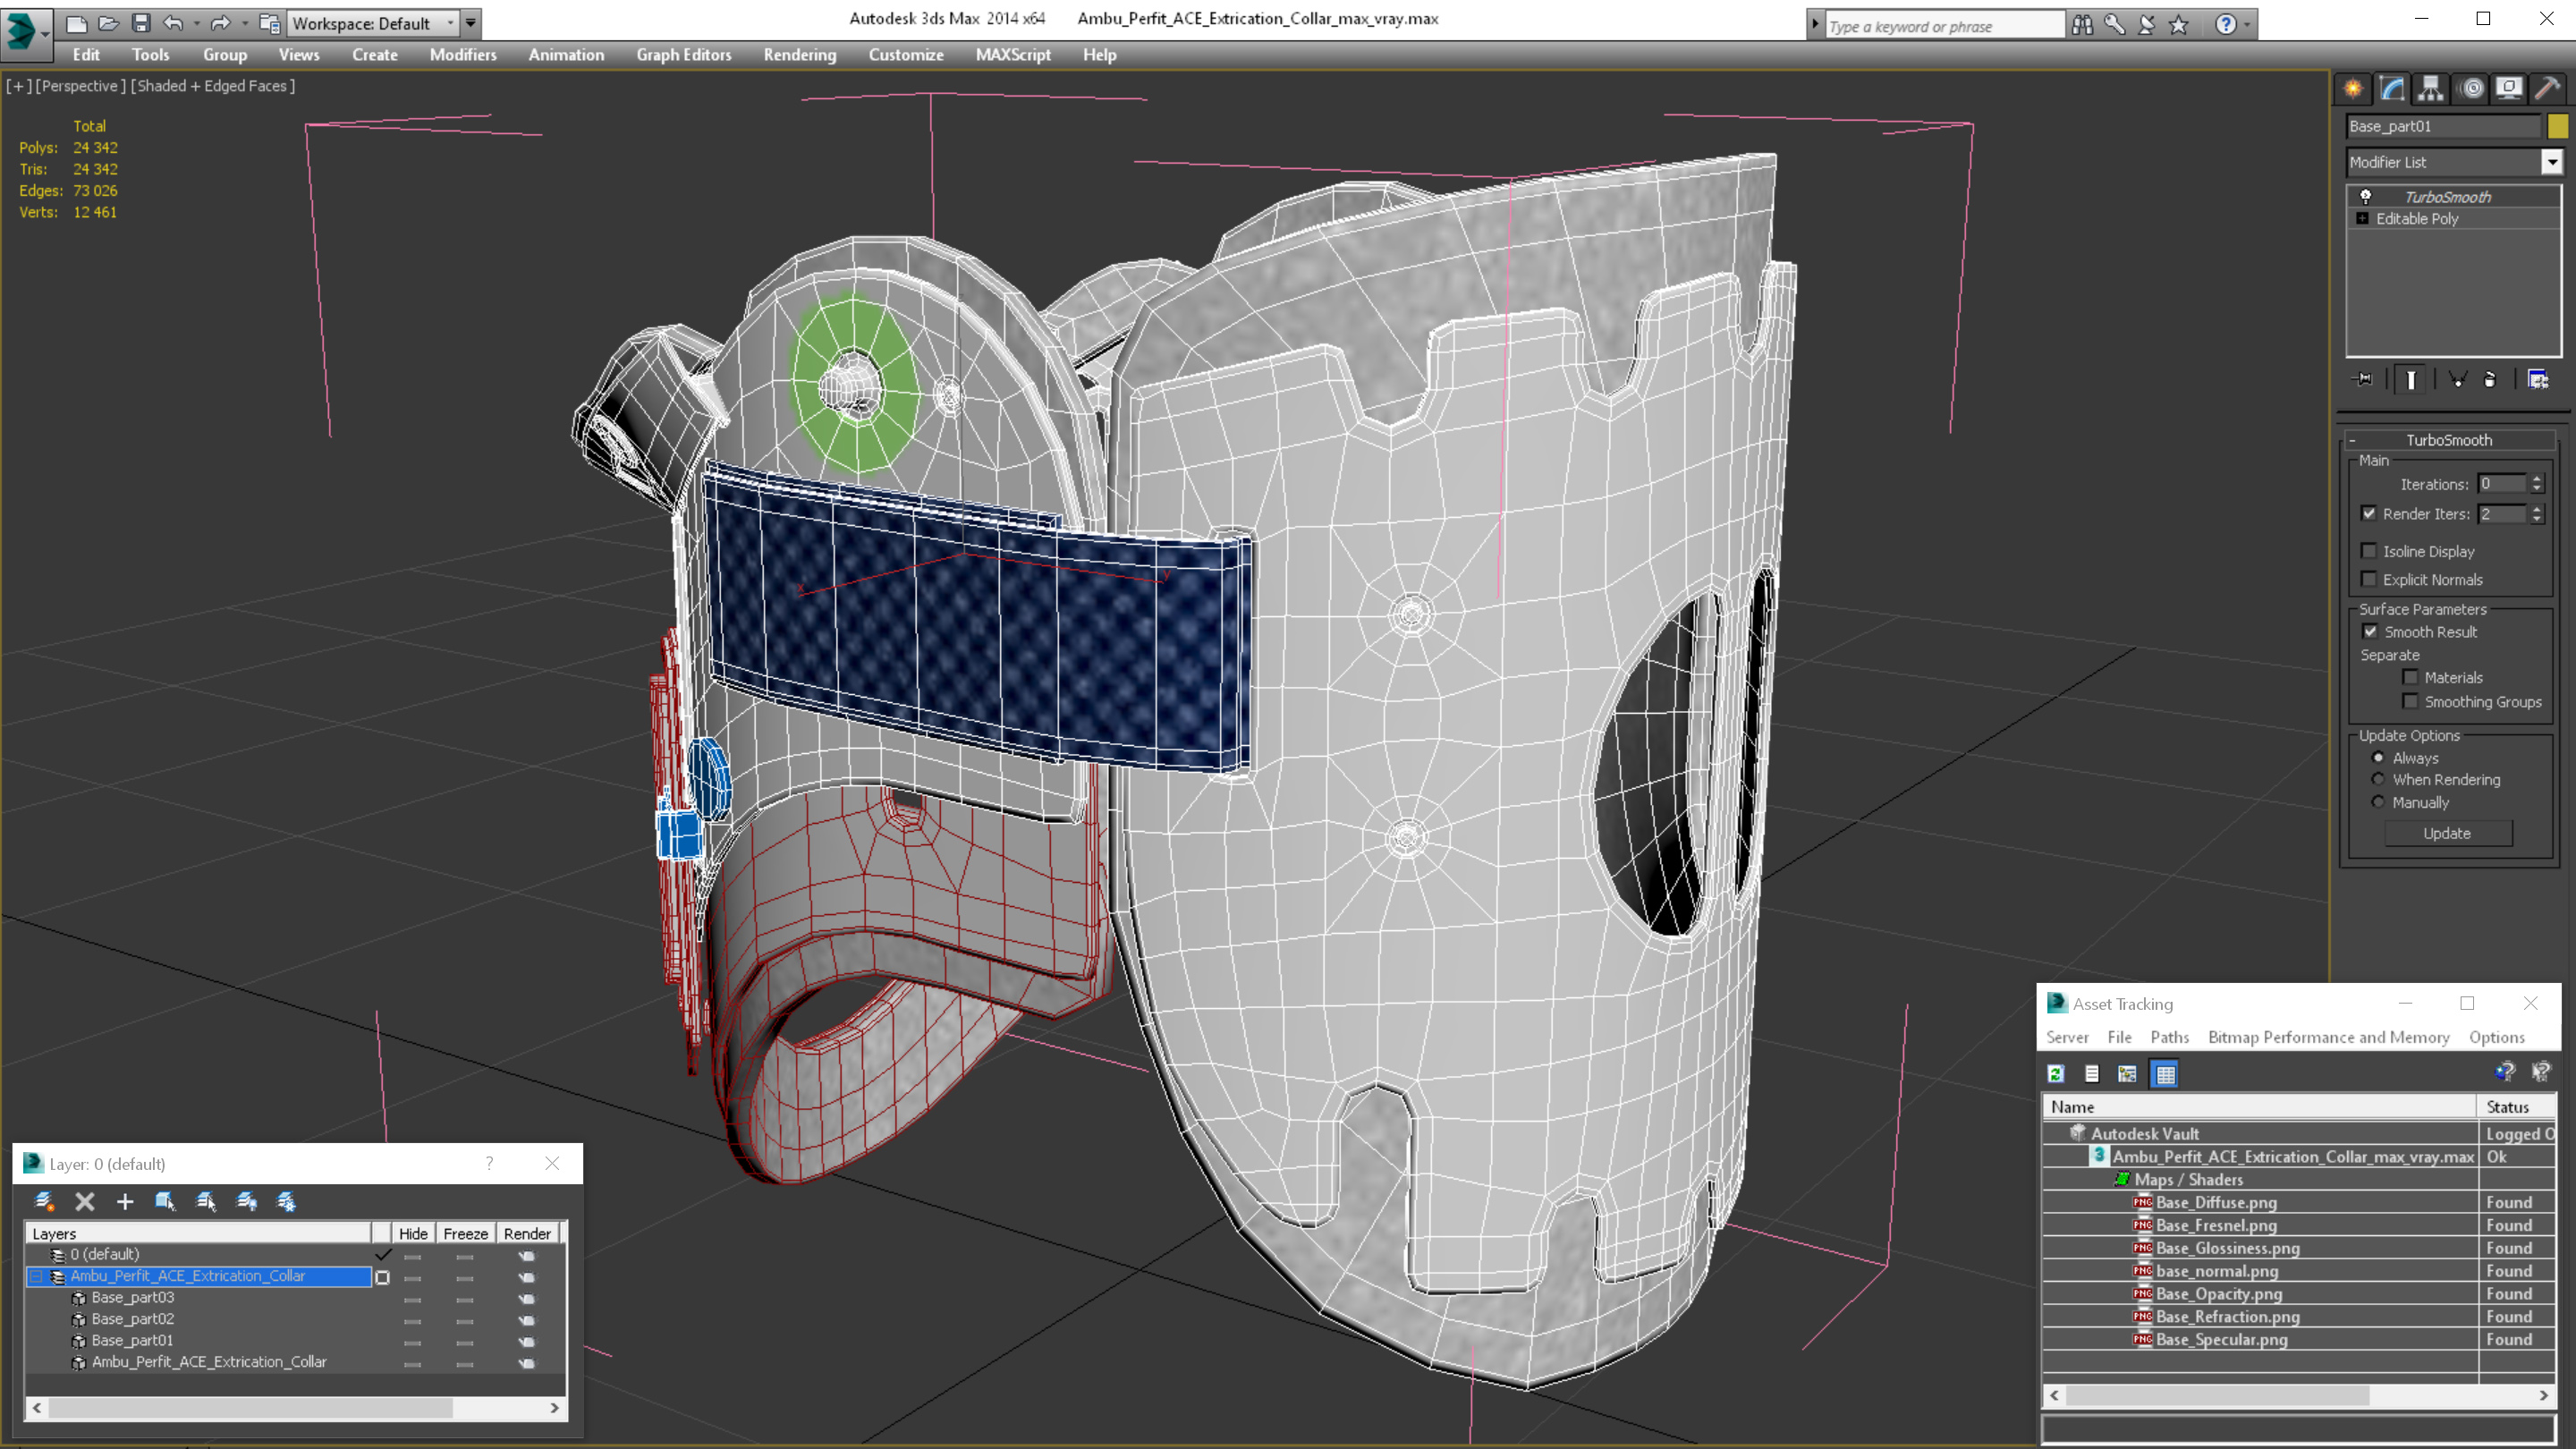Image resolution: width=2576 pixels, height=1449 pixels.
Task: Click Make Unique modifier button
Action: pyautogui.click(x=2458, y=379)
